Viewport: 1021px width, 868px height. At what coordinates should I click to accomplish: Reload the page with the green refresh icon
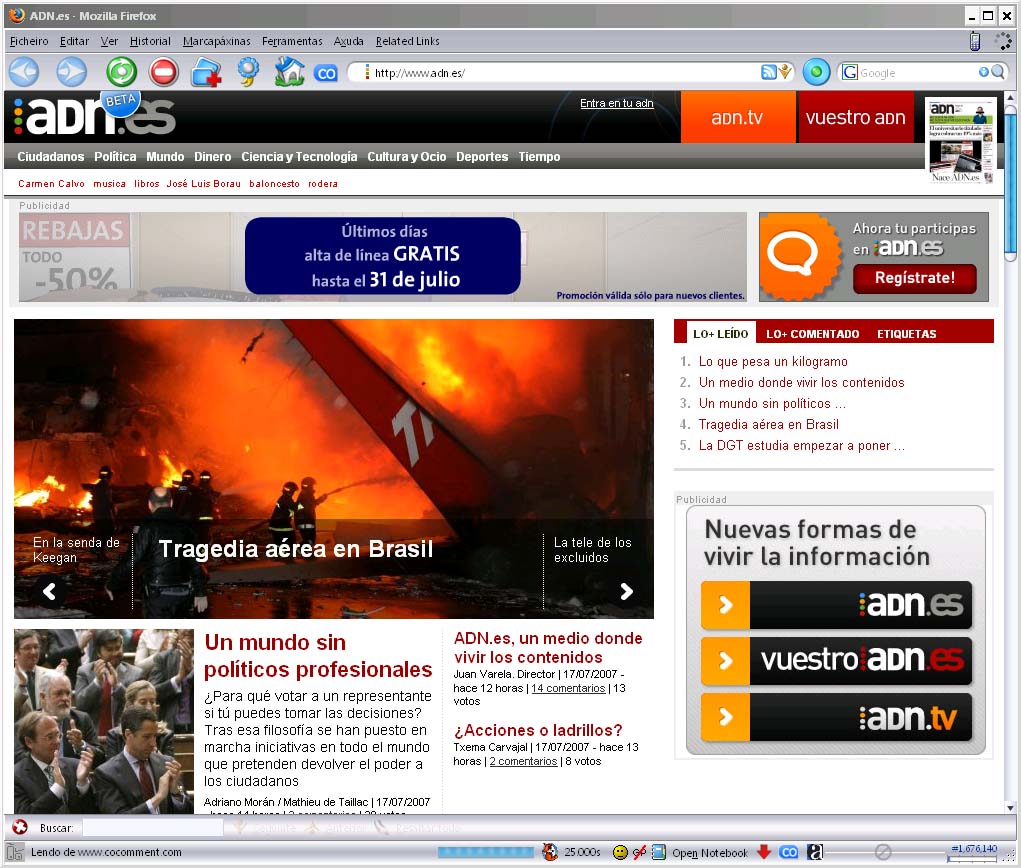pyautogui.click(x=122, y=72)
